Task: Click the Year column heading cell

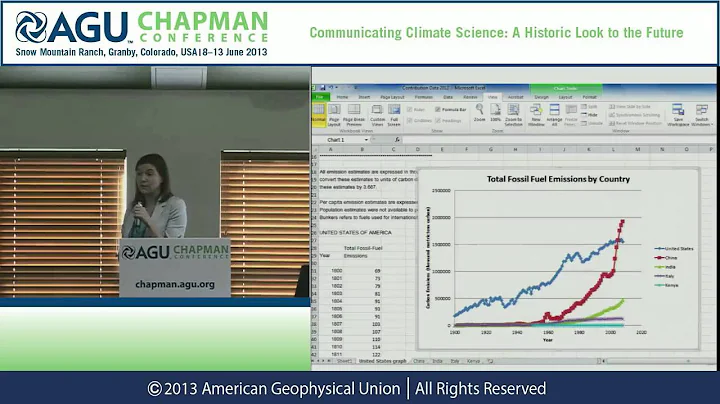Action: pos(325,255)
